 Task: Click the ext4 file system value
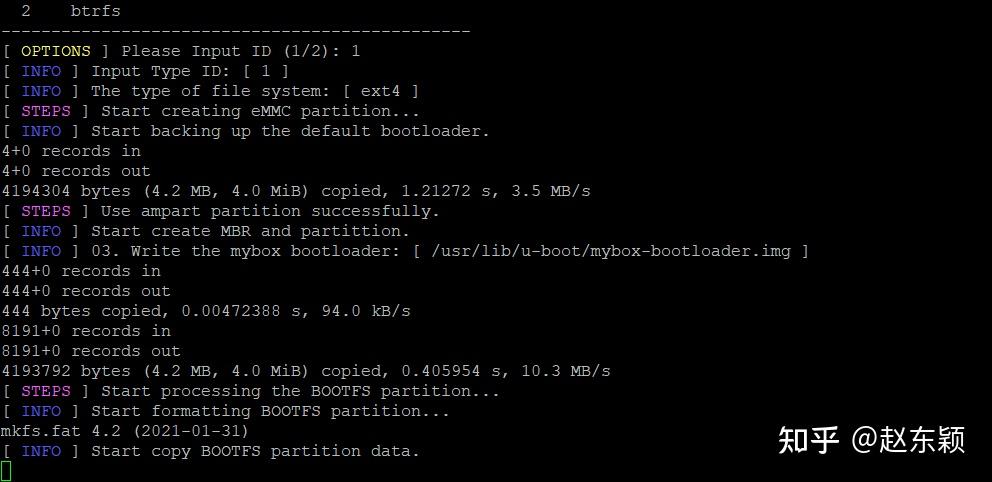pyautogui.click(x=380, y=92)
